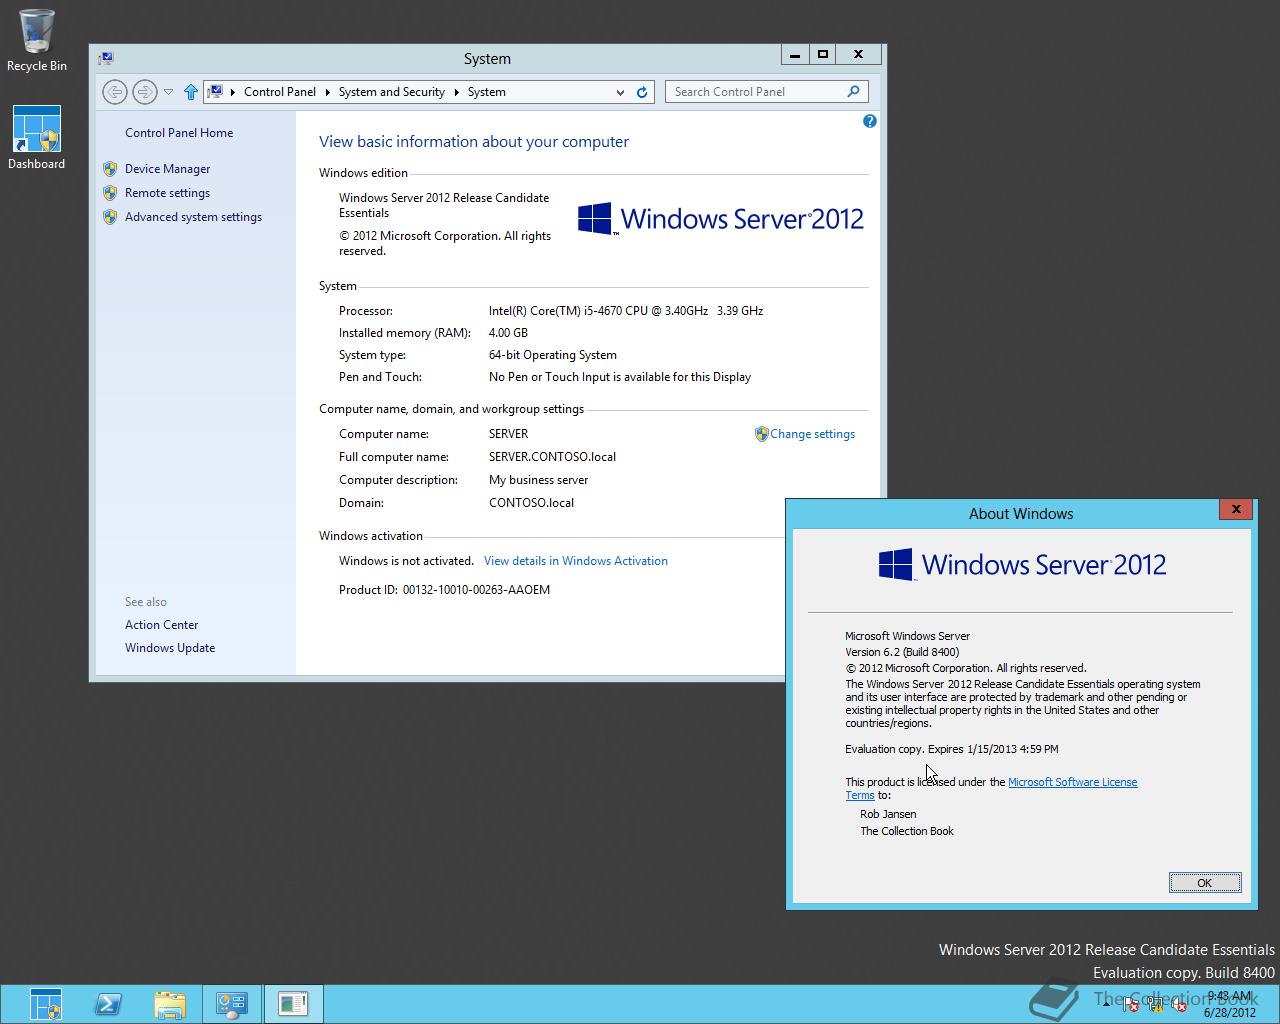Go forward in System window

(145, 92)
